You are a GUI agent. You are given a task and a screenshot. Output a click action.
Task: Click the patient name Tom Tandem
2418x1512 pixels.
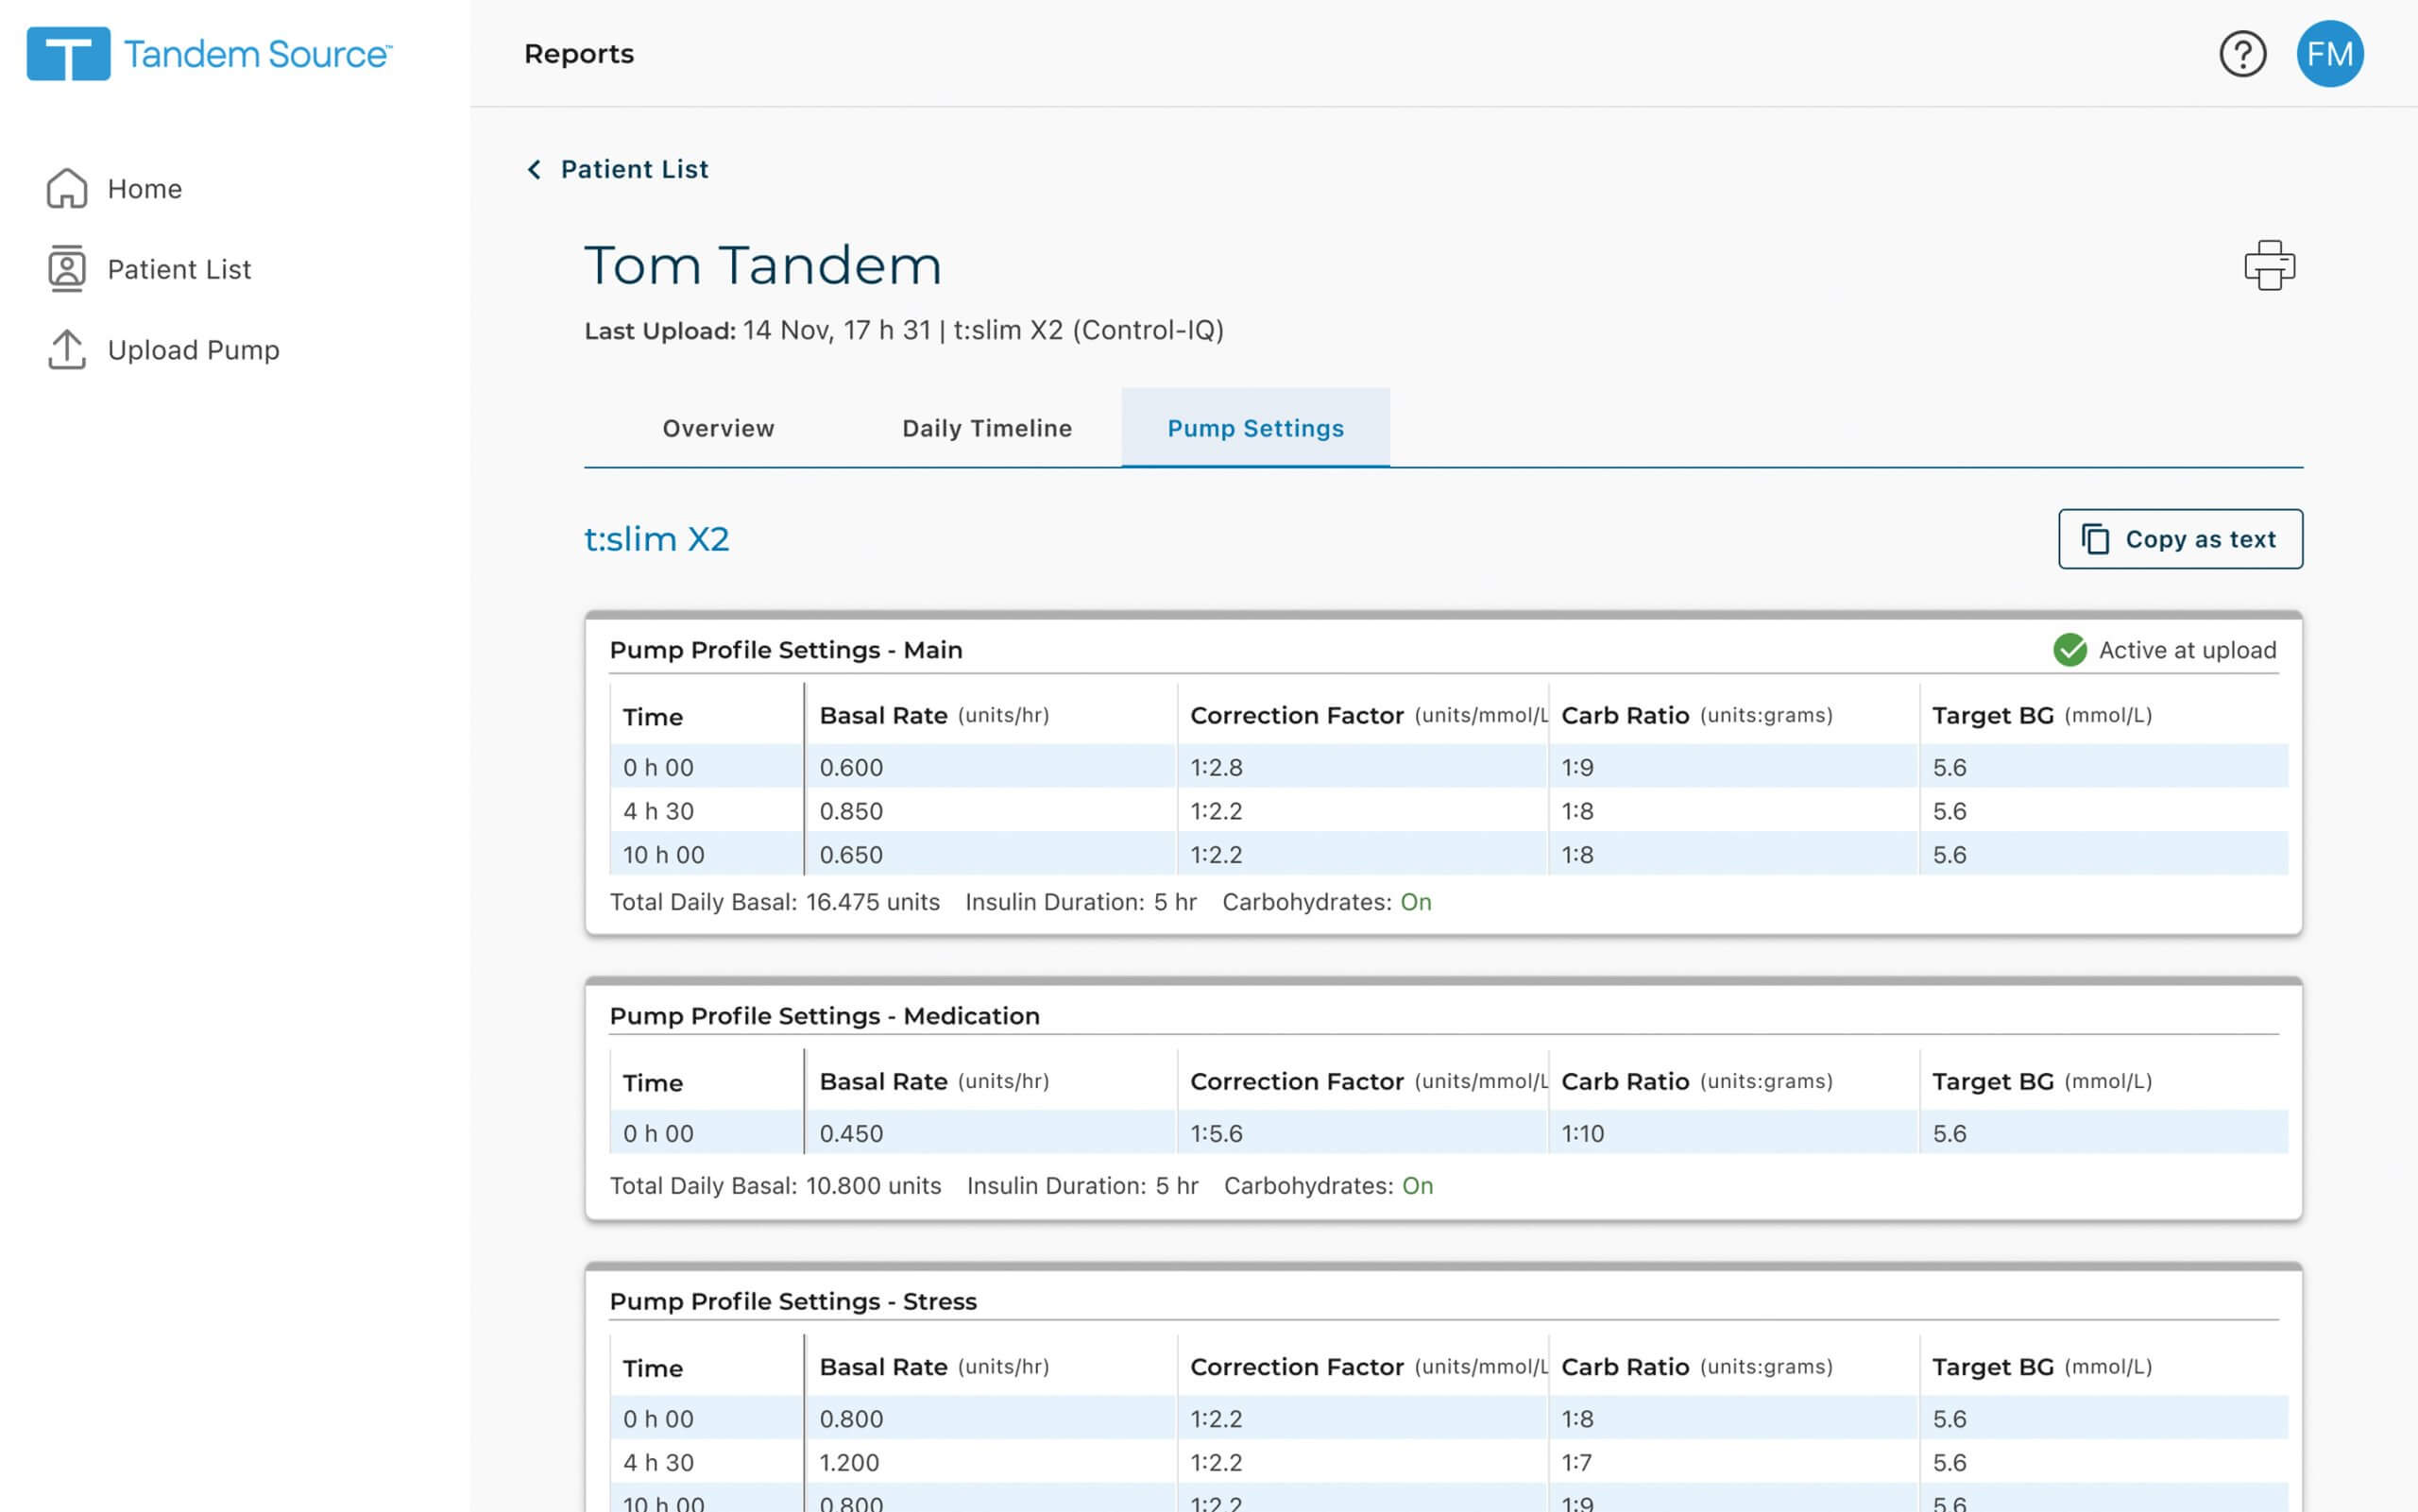click(763, 265)
